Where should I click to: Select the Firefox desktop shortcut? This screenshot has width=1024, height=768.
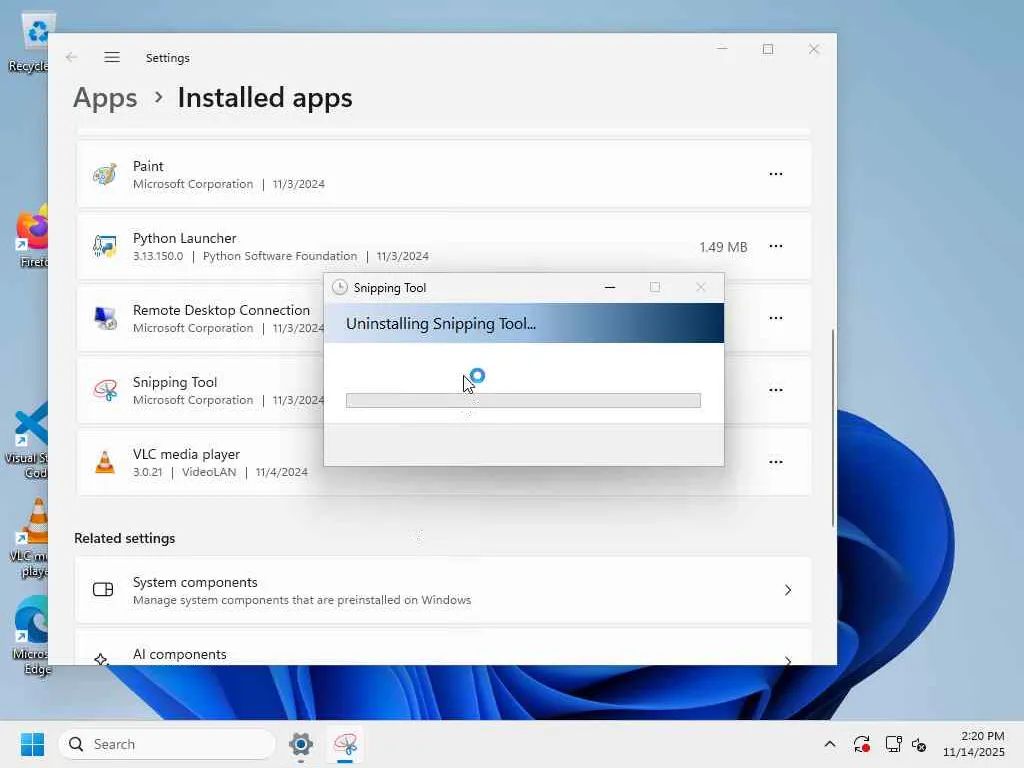pyautogui.click(x=31, y=237)
